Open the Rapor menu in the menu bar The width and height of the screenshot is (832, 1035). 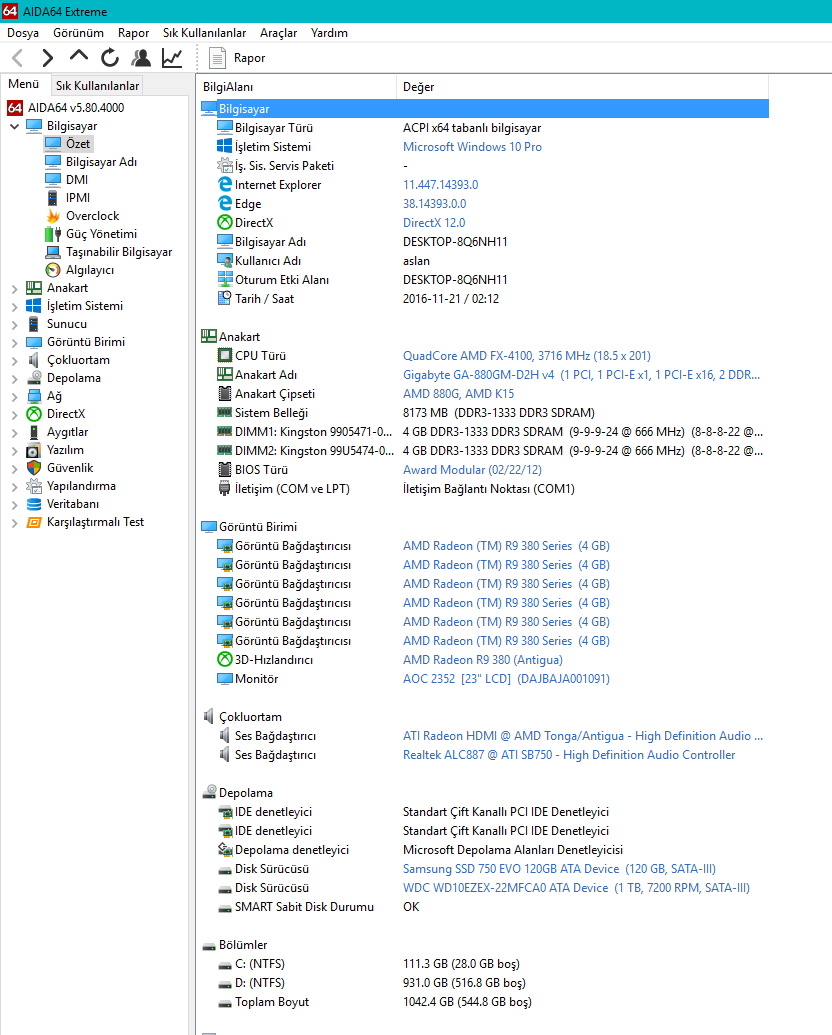pos(133,32)
